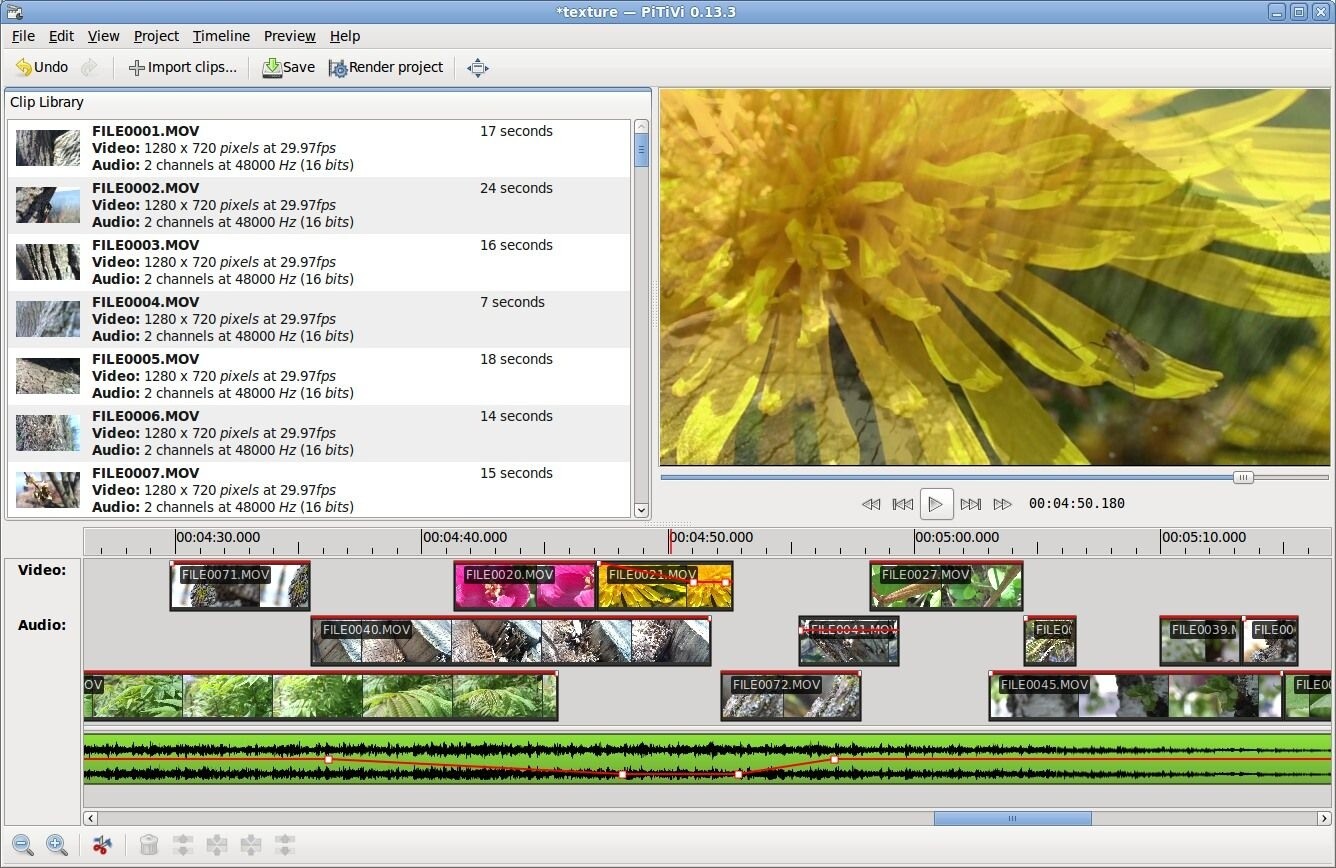Zoom out of the timeline
The height and width of the screenshot is (868, 1336).
point(23,845)
